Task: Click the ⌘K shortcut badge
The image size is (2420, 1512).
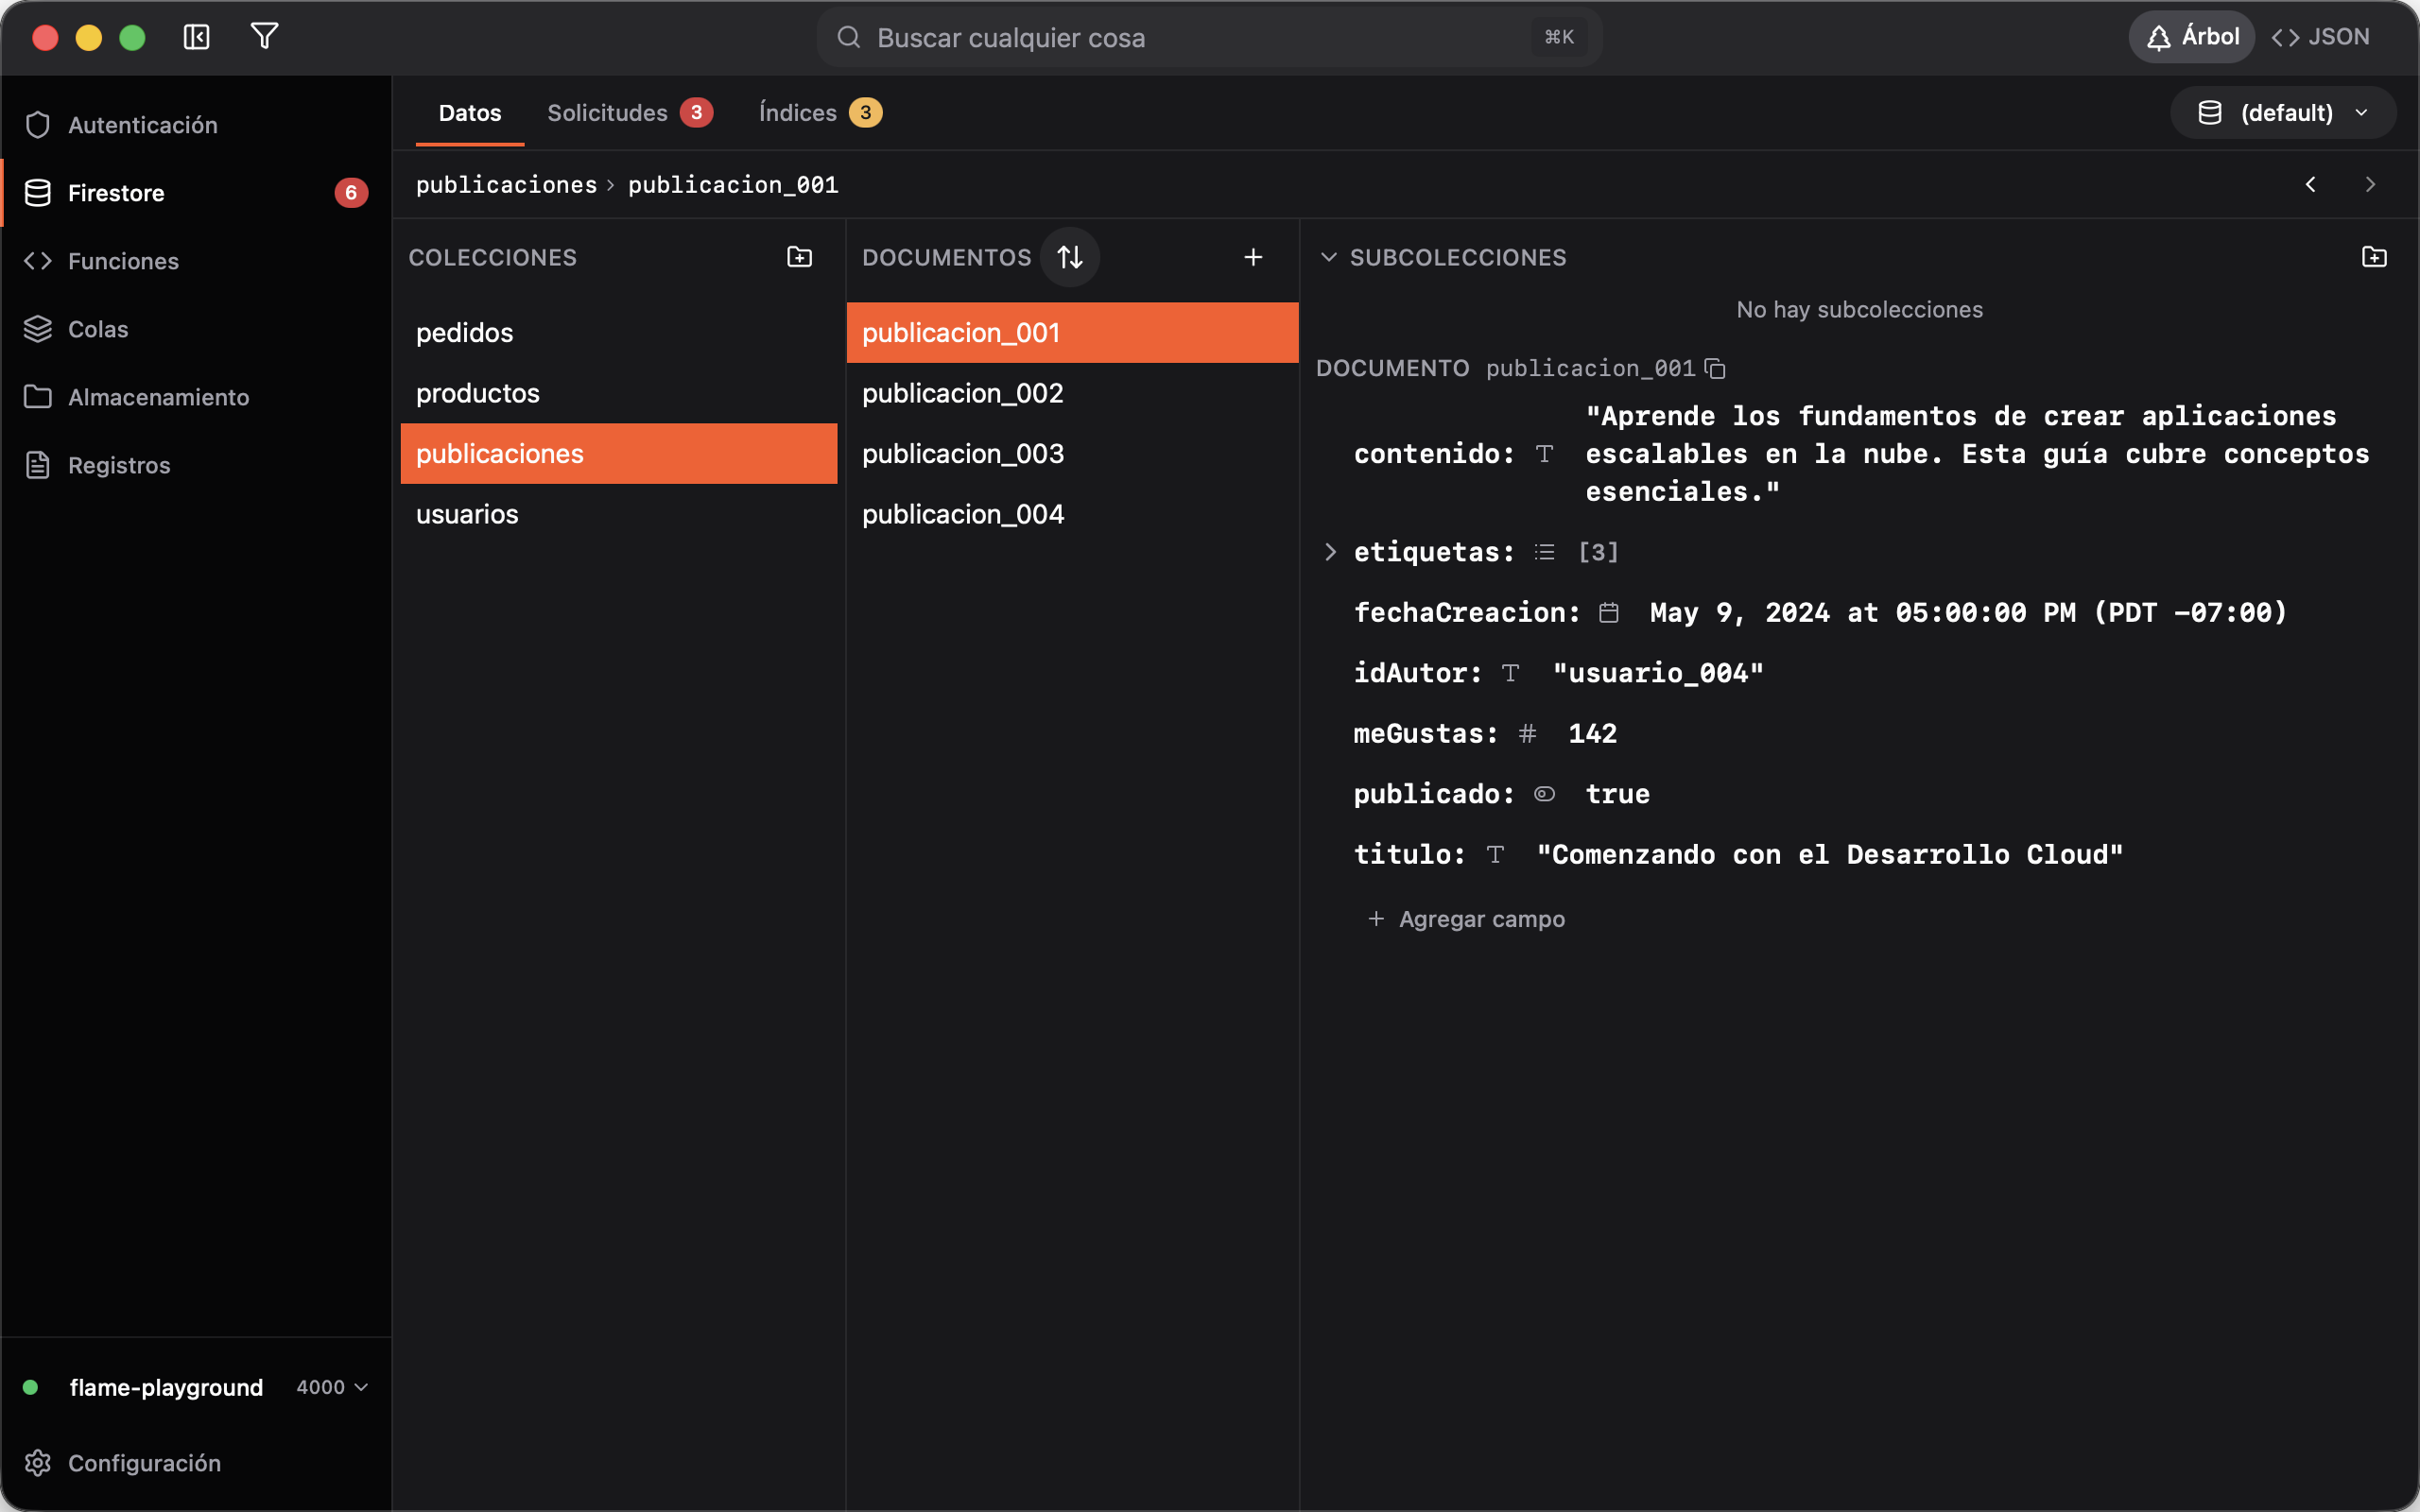Action: click(x=1559, y=37)
